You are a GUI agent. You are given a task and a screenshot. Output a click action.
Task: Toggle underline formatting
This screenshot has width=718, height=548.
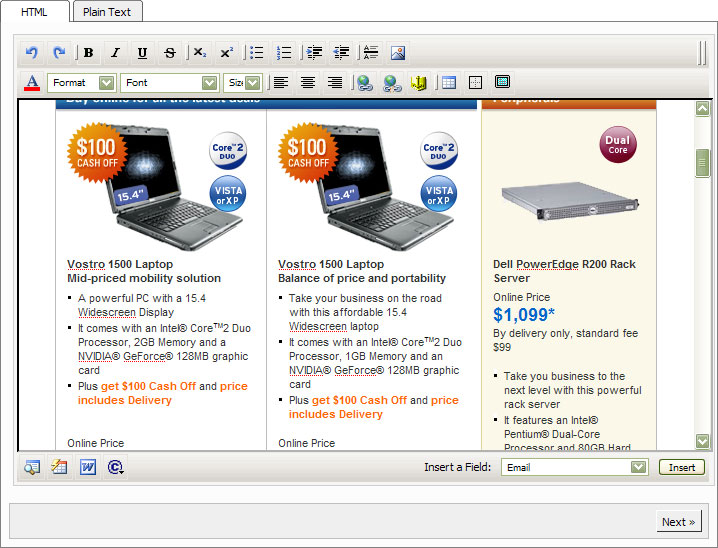pos(142,53)
